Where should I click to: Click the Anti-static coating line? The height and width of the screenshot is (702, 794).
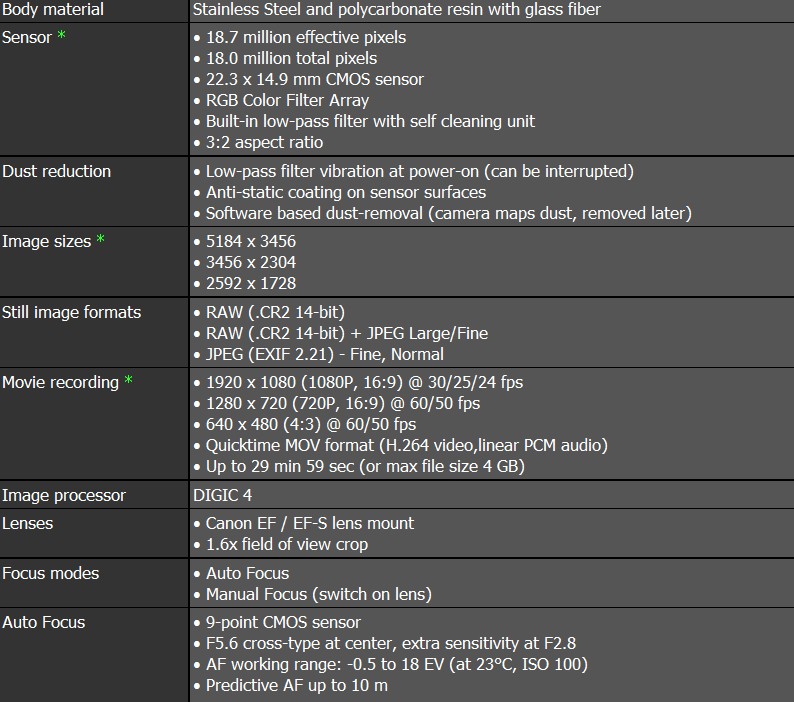[345, 192]
